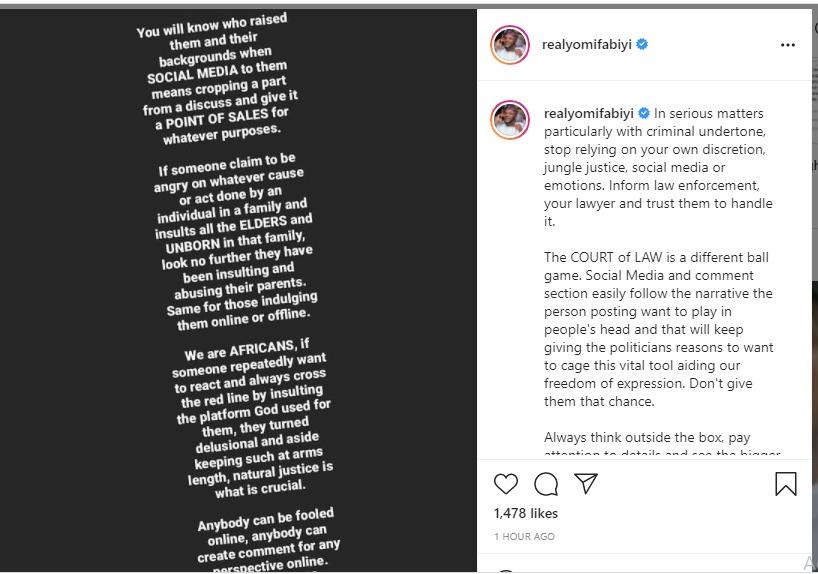View the 1,478 likes list
Screen dimensions: 818x574
point(526,513)
